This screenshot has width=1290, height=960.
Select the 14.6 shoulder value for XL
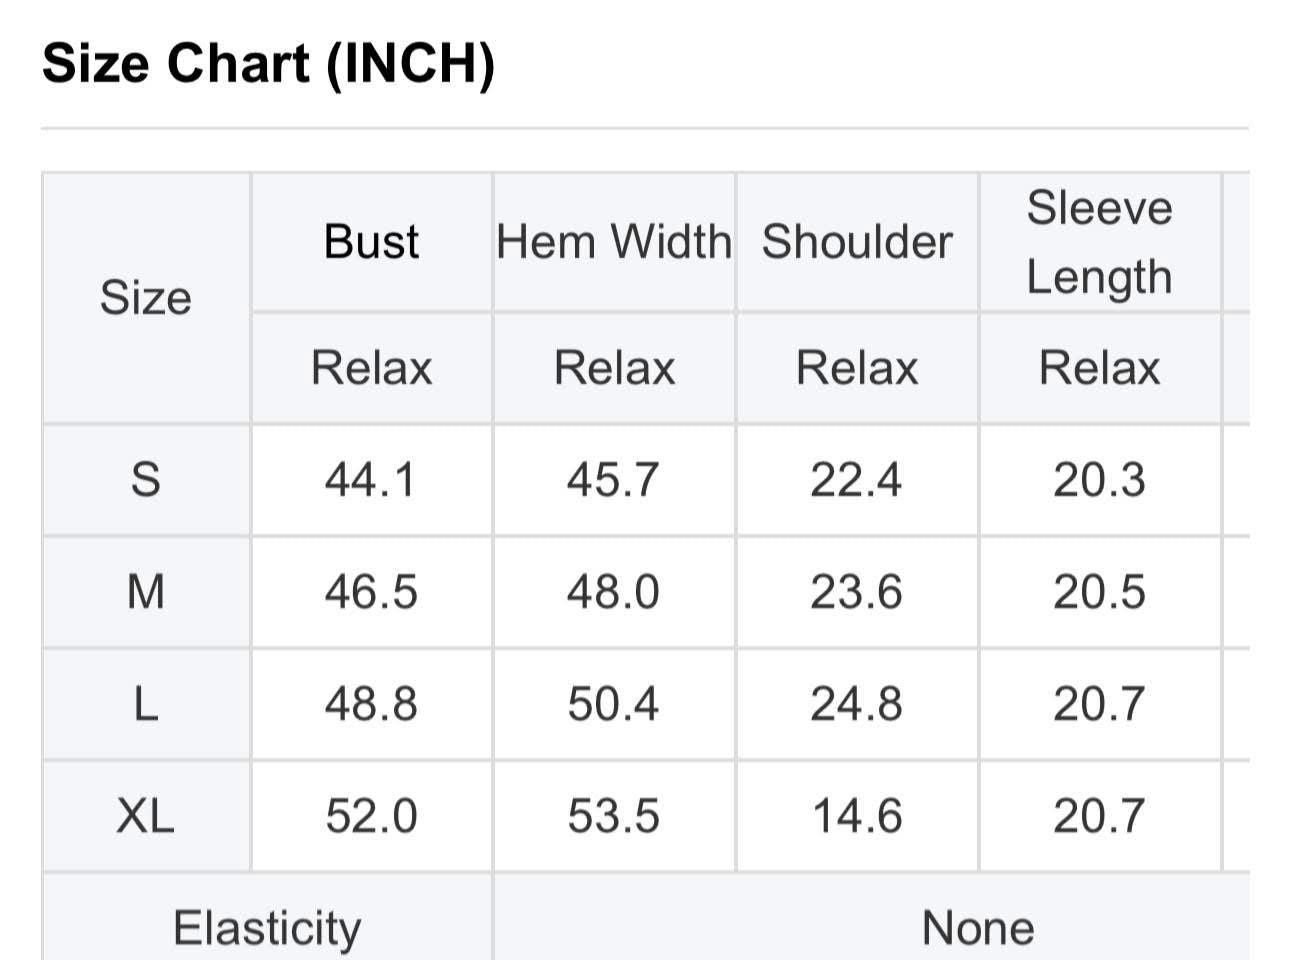[x=857, y=816]
